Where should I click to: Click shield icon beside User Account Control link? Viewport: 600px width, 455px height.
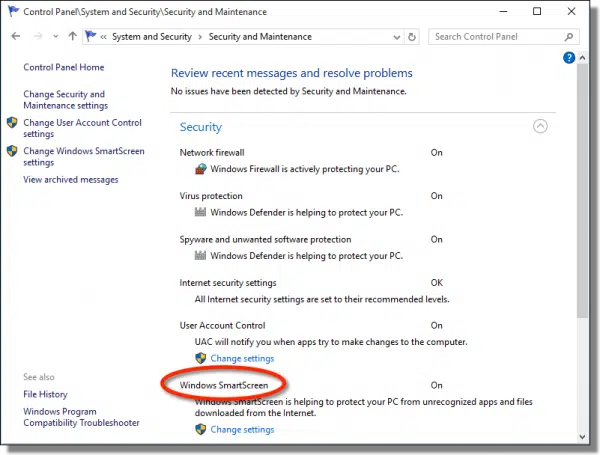tap(12, 122)
